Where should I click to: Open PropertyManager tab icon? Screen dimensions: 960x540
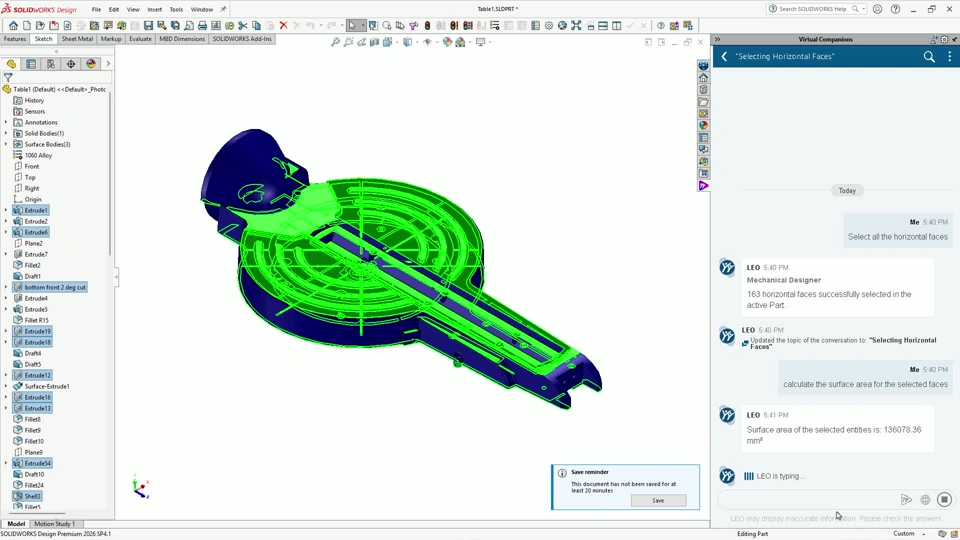[x=31, y=64]
